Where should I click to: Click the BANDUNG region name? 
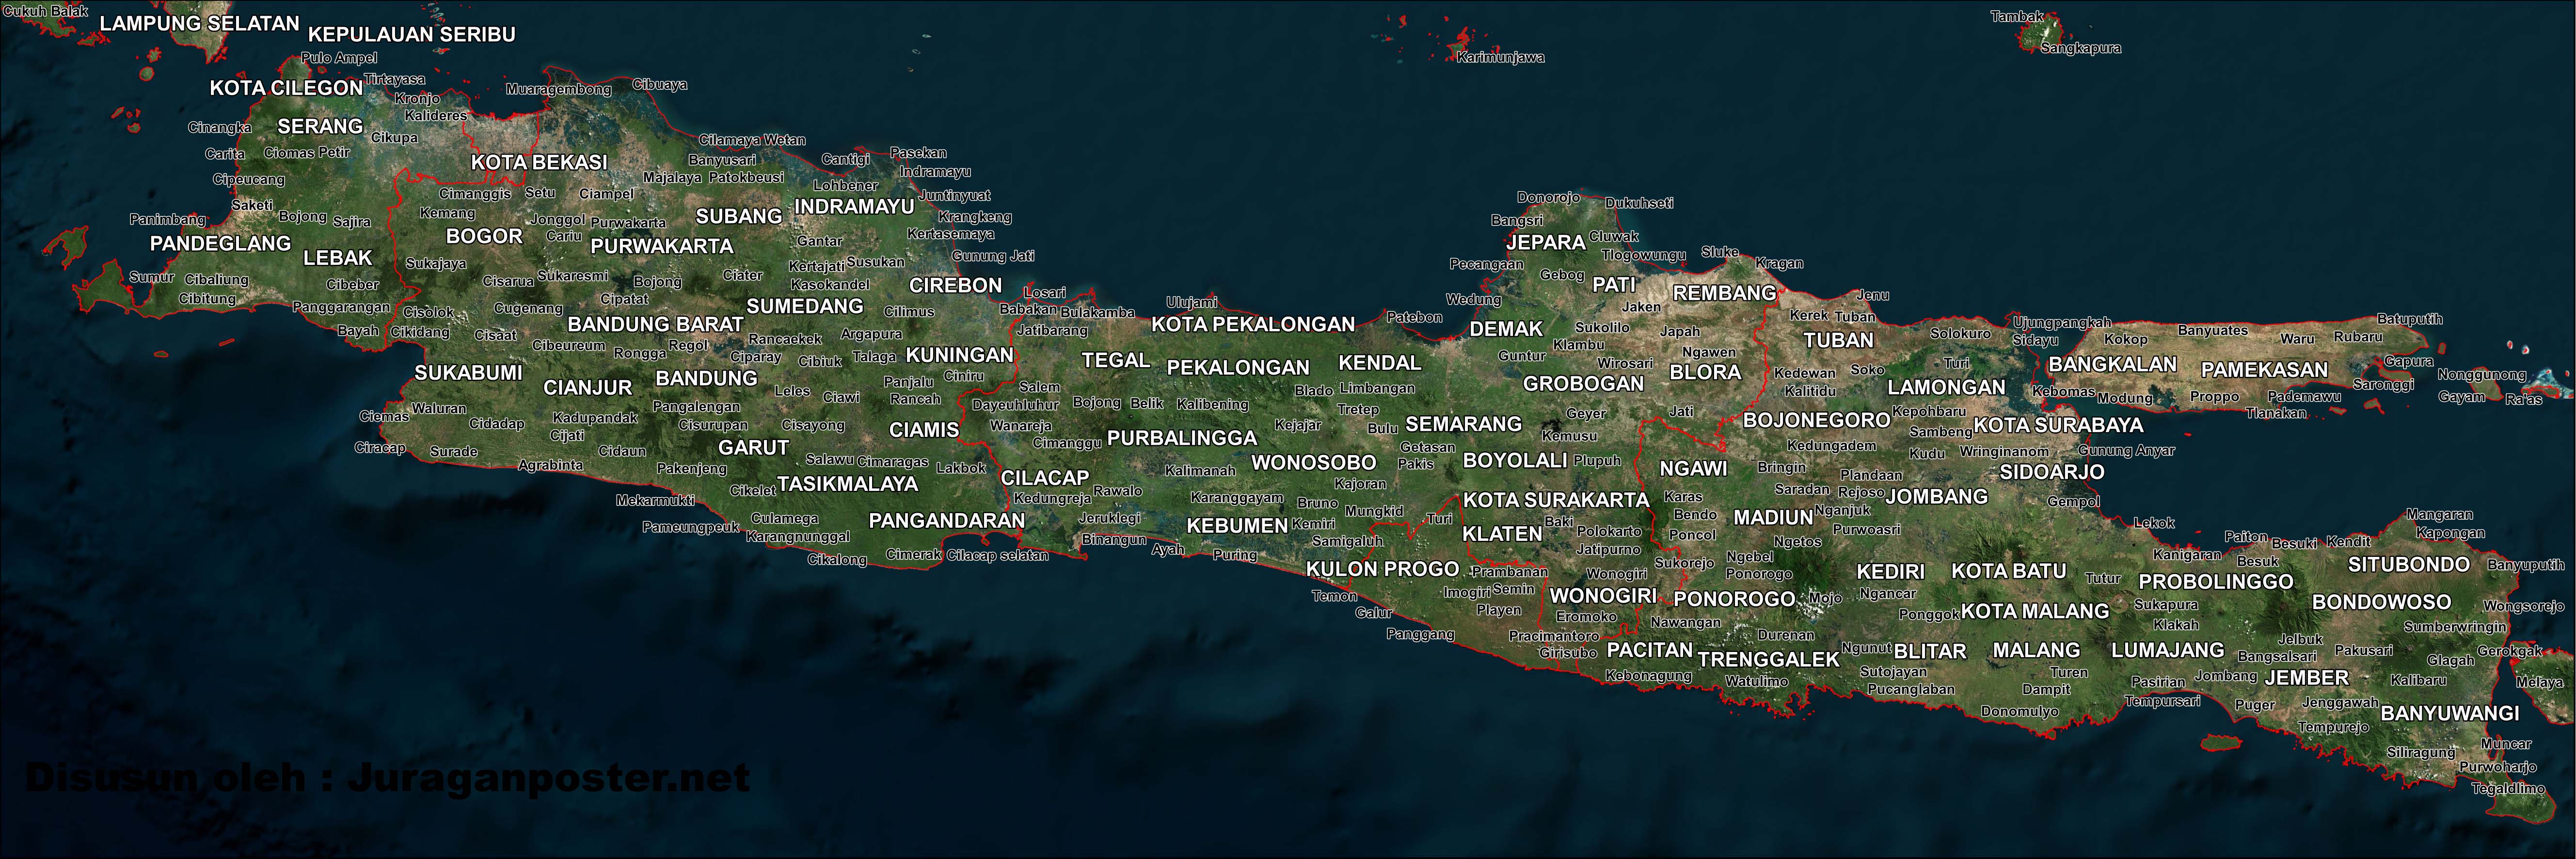tap(706, 378)
